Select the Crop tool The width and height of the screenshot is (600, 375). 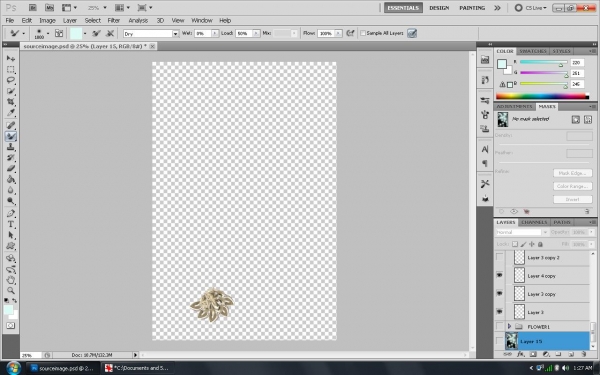11,102
